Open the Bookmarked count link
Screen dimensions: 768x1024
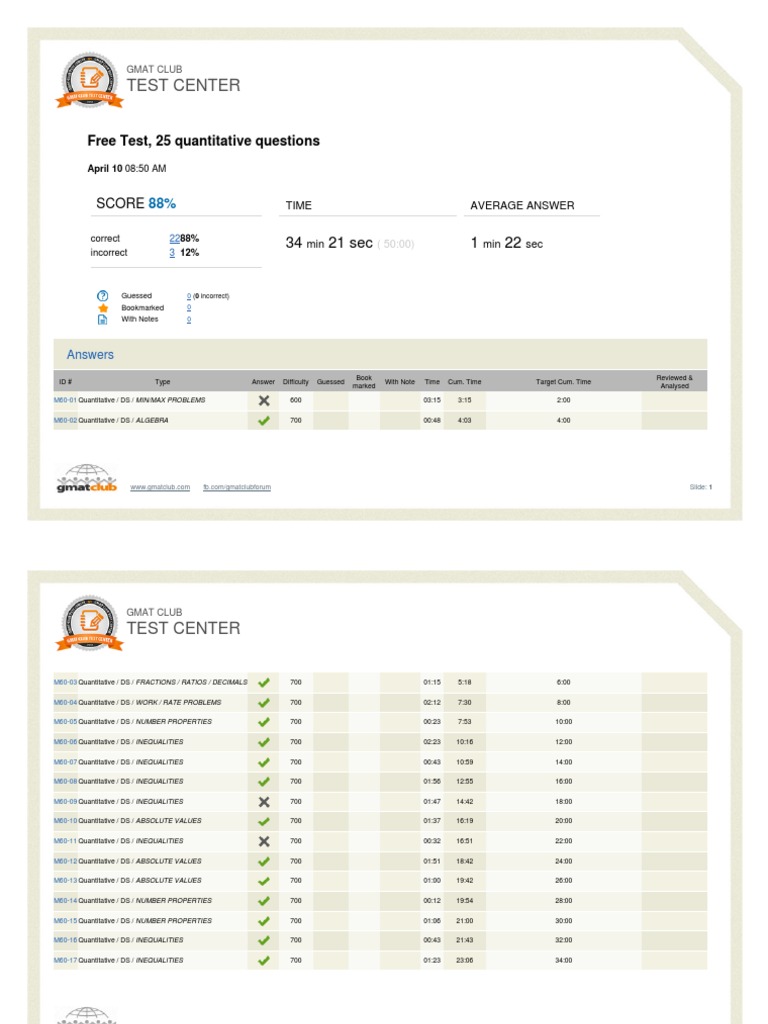pyautogui.click(x=189, y=308)
